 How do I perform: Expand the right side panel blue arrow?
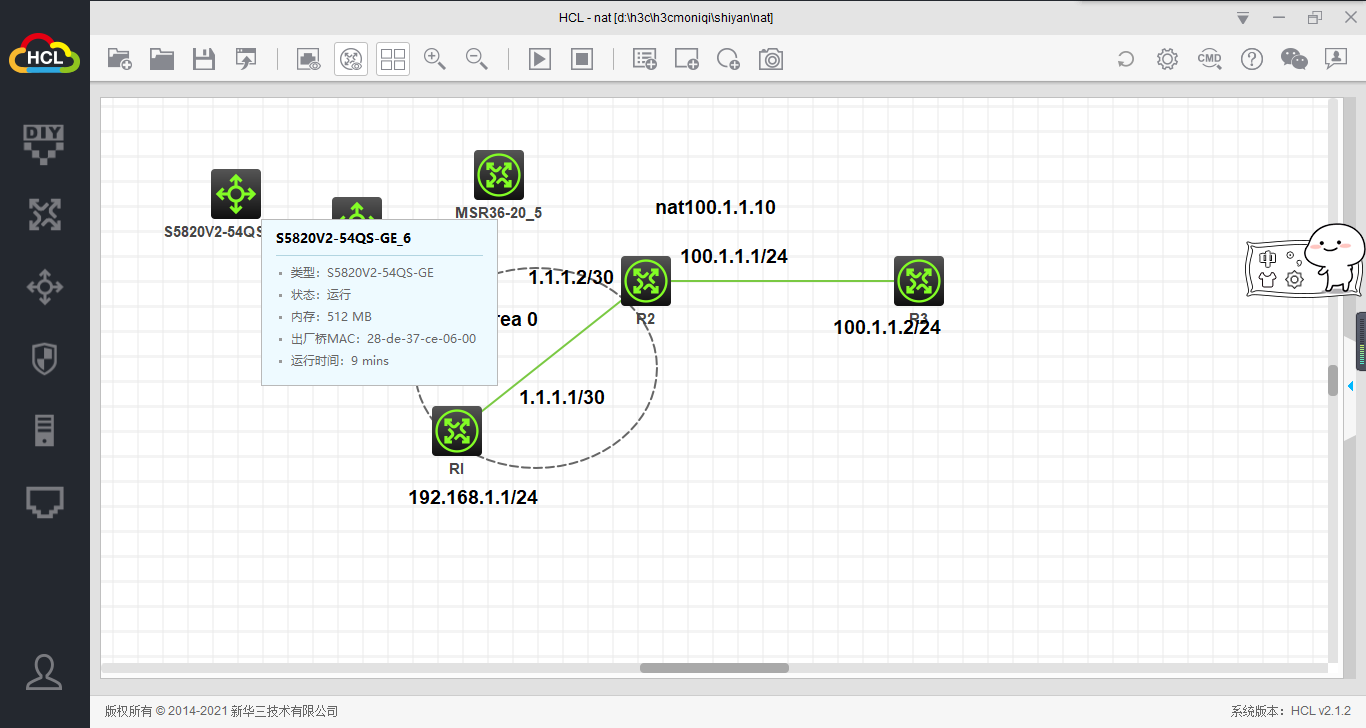click(x=1351, y=386)
